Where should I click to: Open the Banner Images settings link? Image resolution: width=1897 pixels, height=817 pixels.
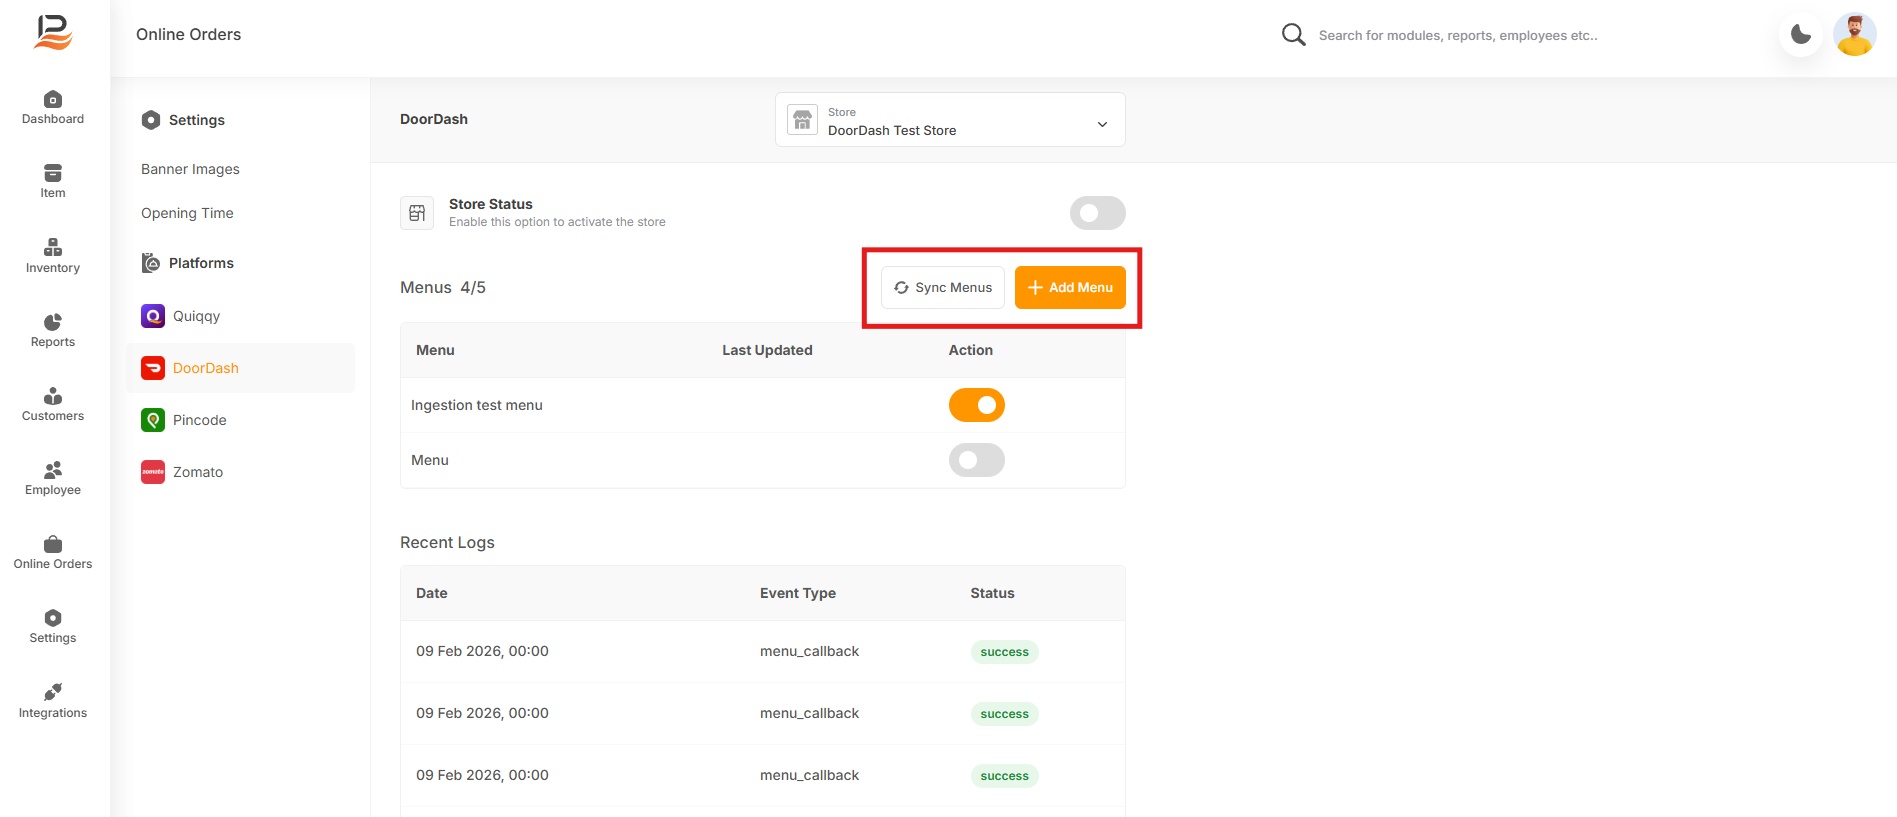pyautogui.click(x=190, y=169)
